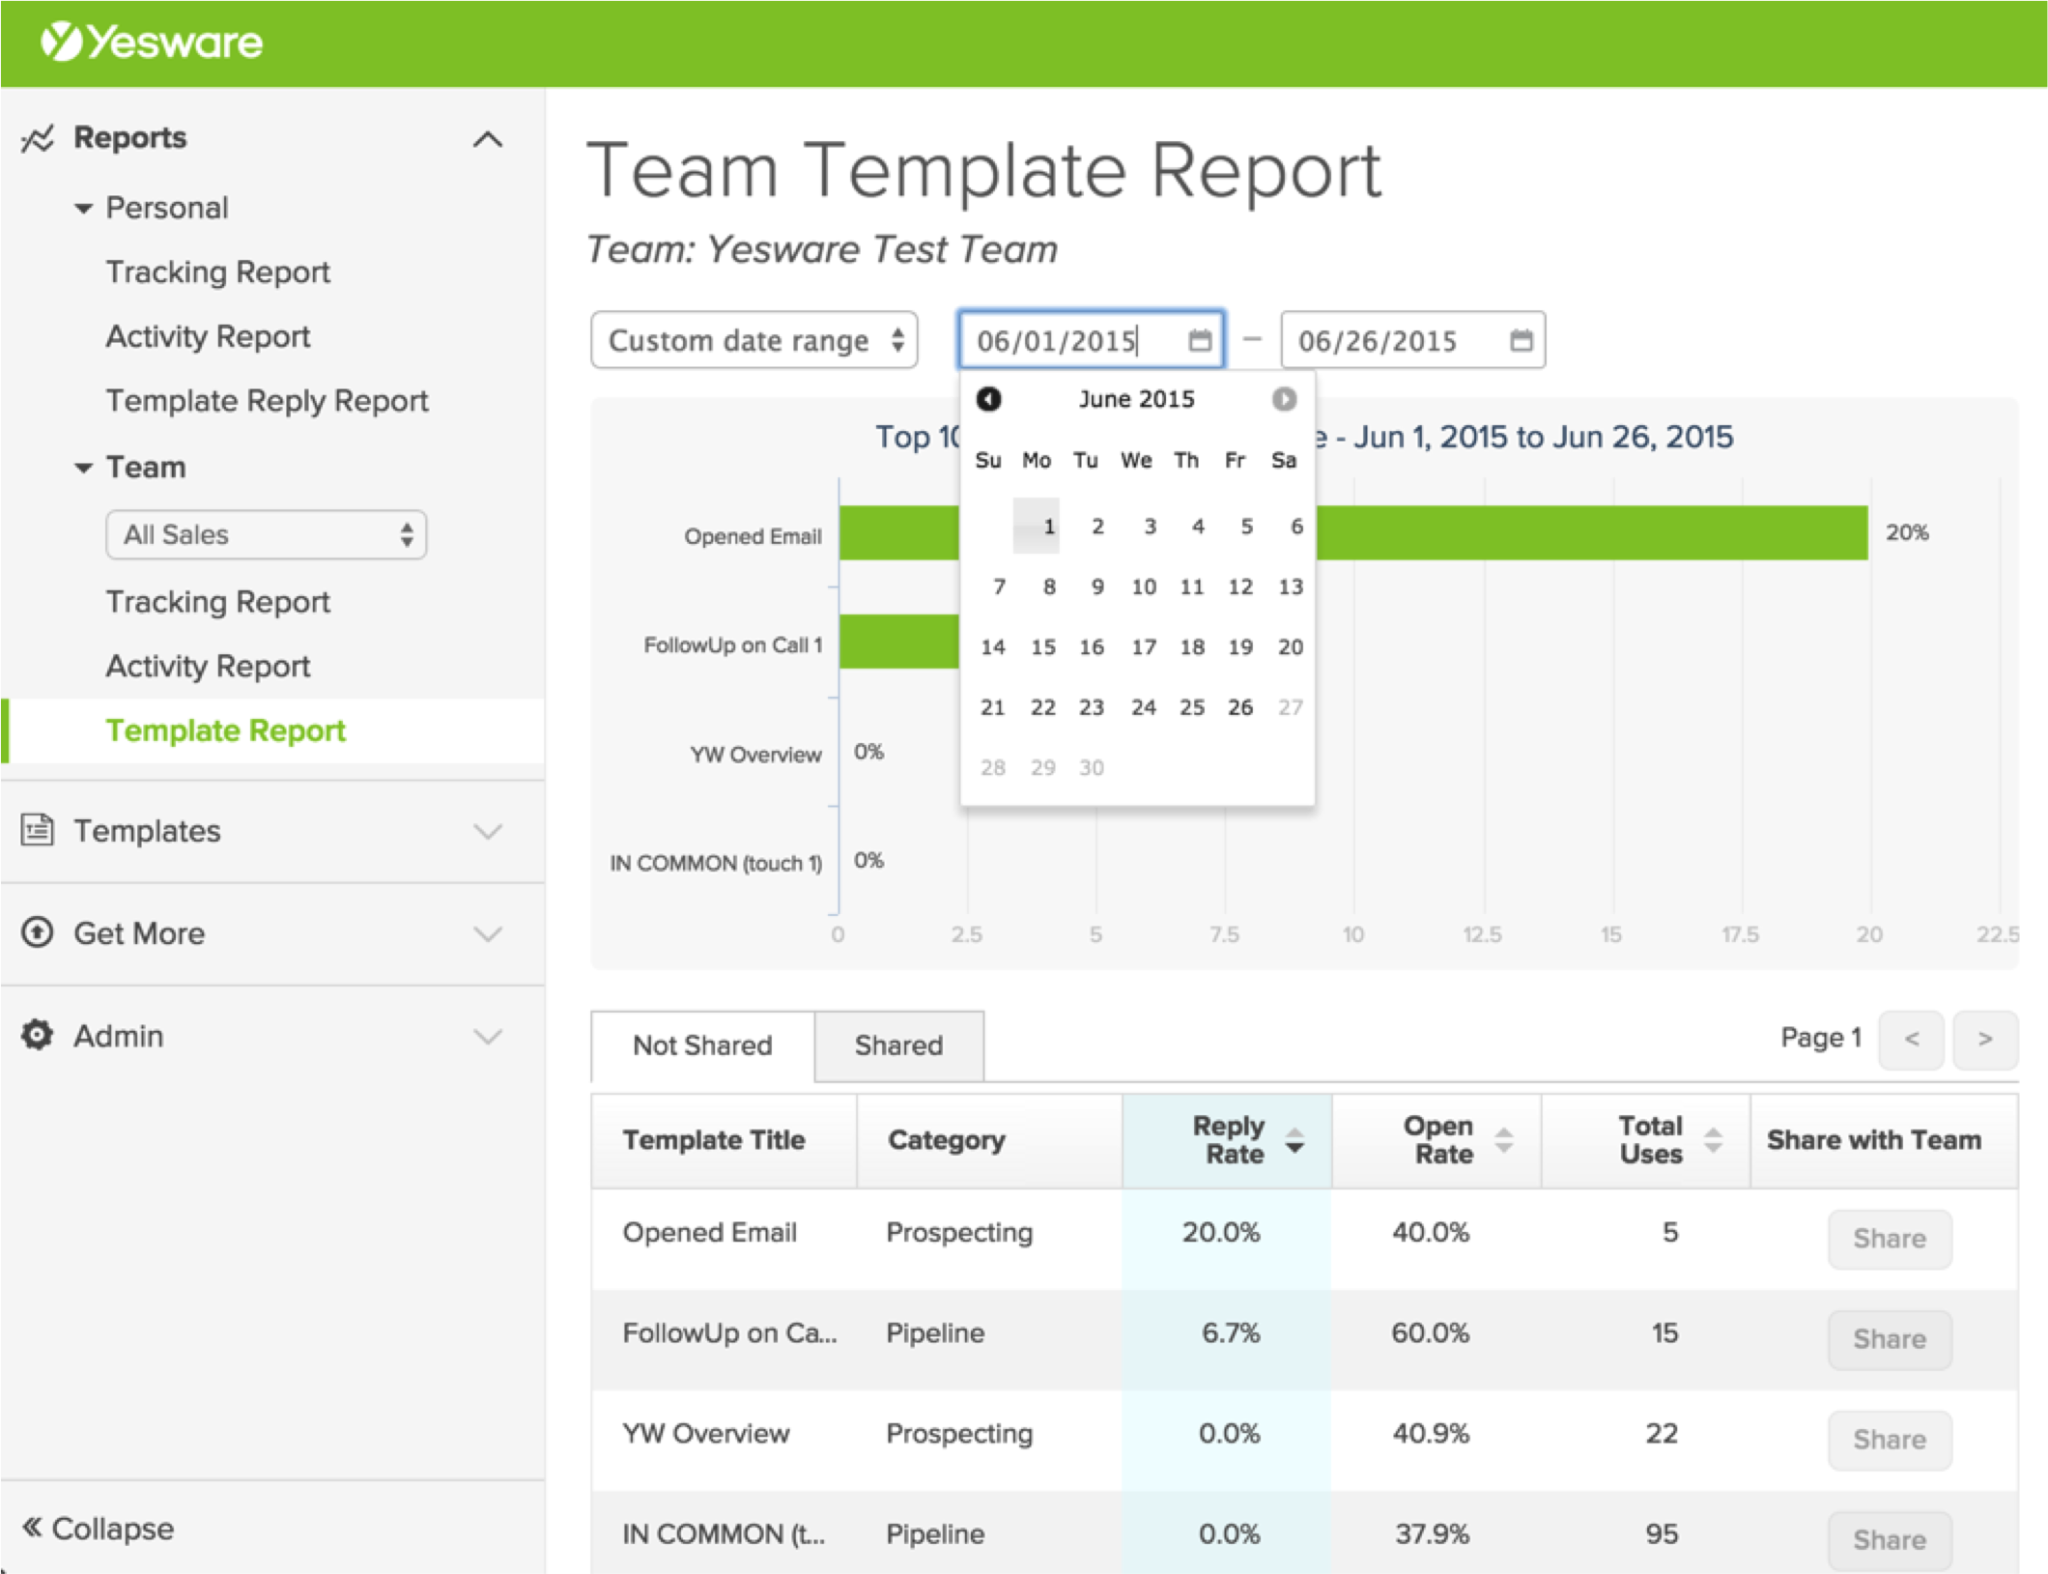Select June 7 in the calendar
Screen dimensions: 2048x1574
point(998,587)
